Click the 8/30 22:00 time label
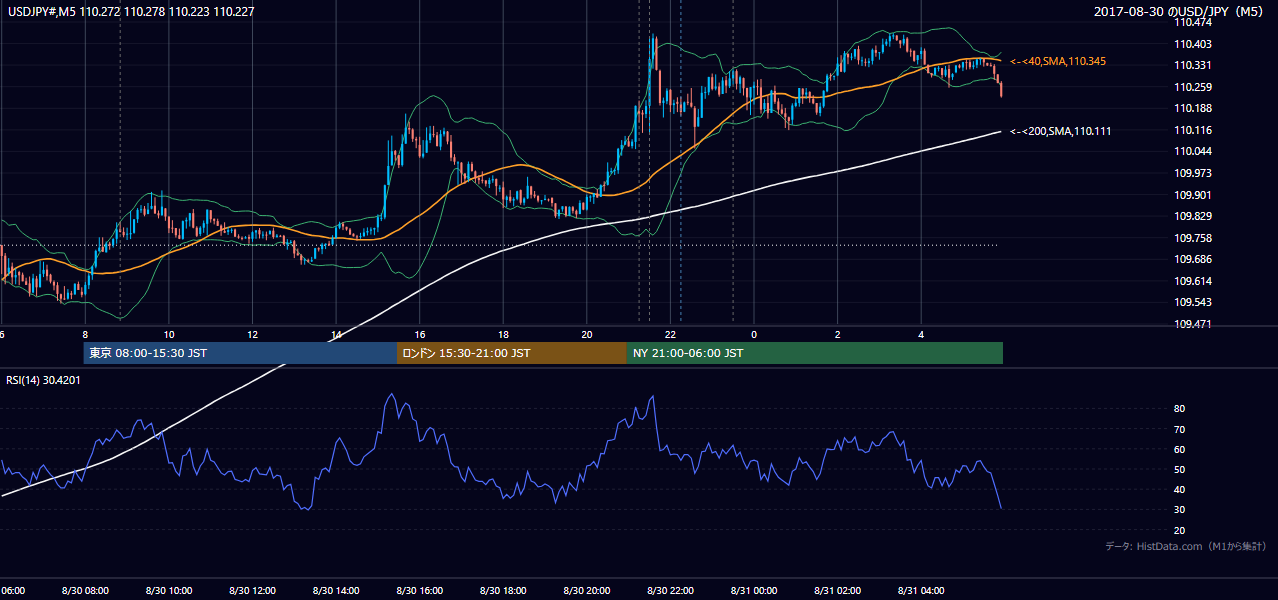This screenshot has width=1278, height=600. click(x=670, y=591)
